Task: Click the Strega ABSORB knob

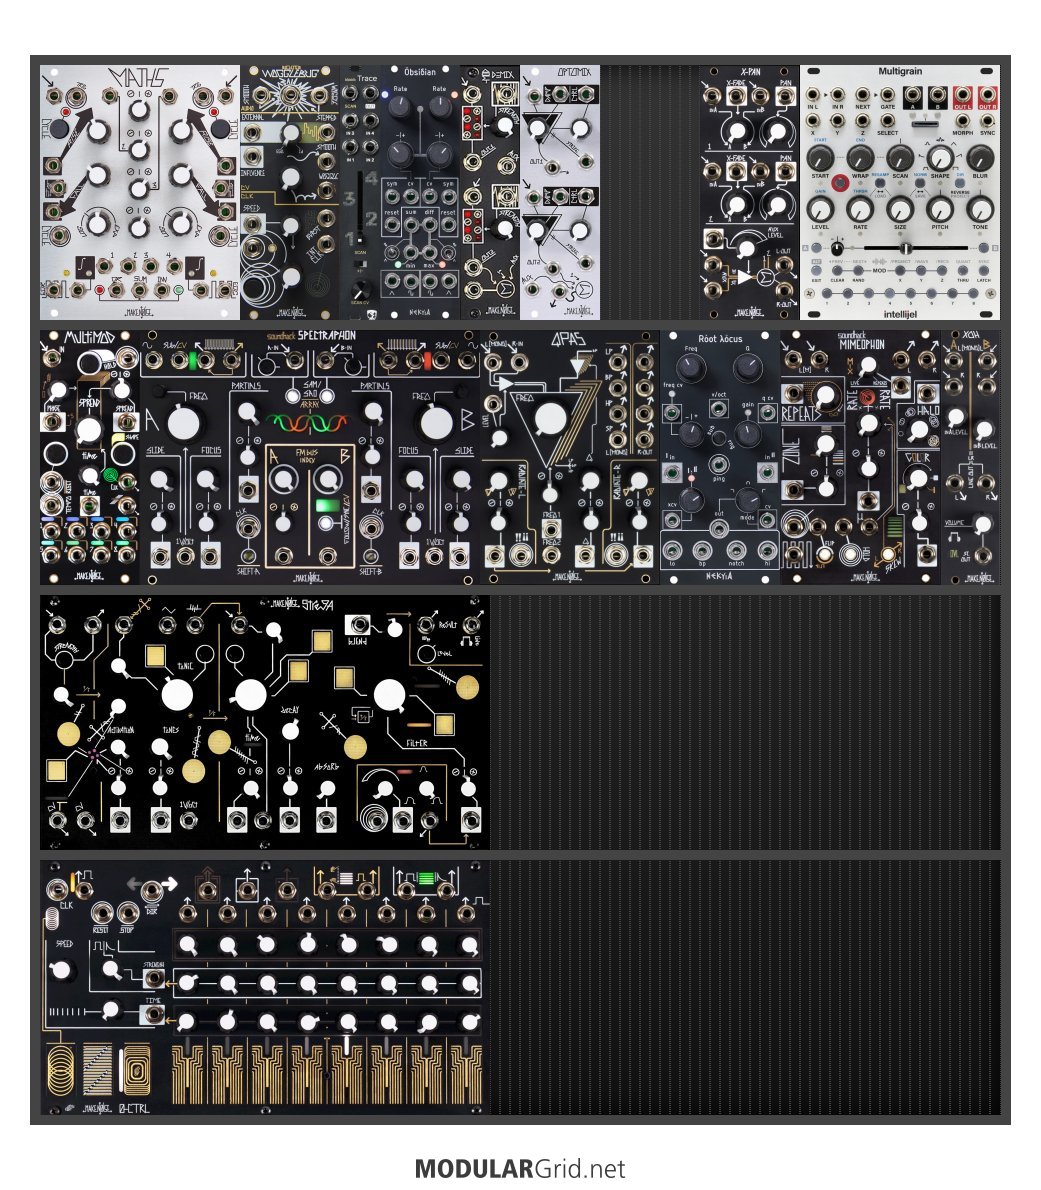Action: (327, 789)
